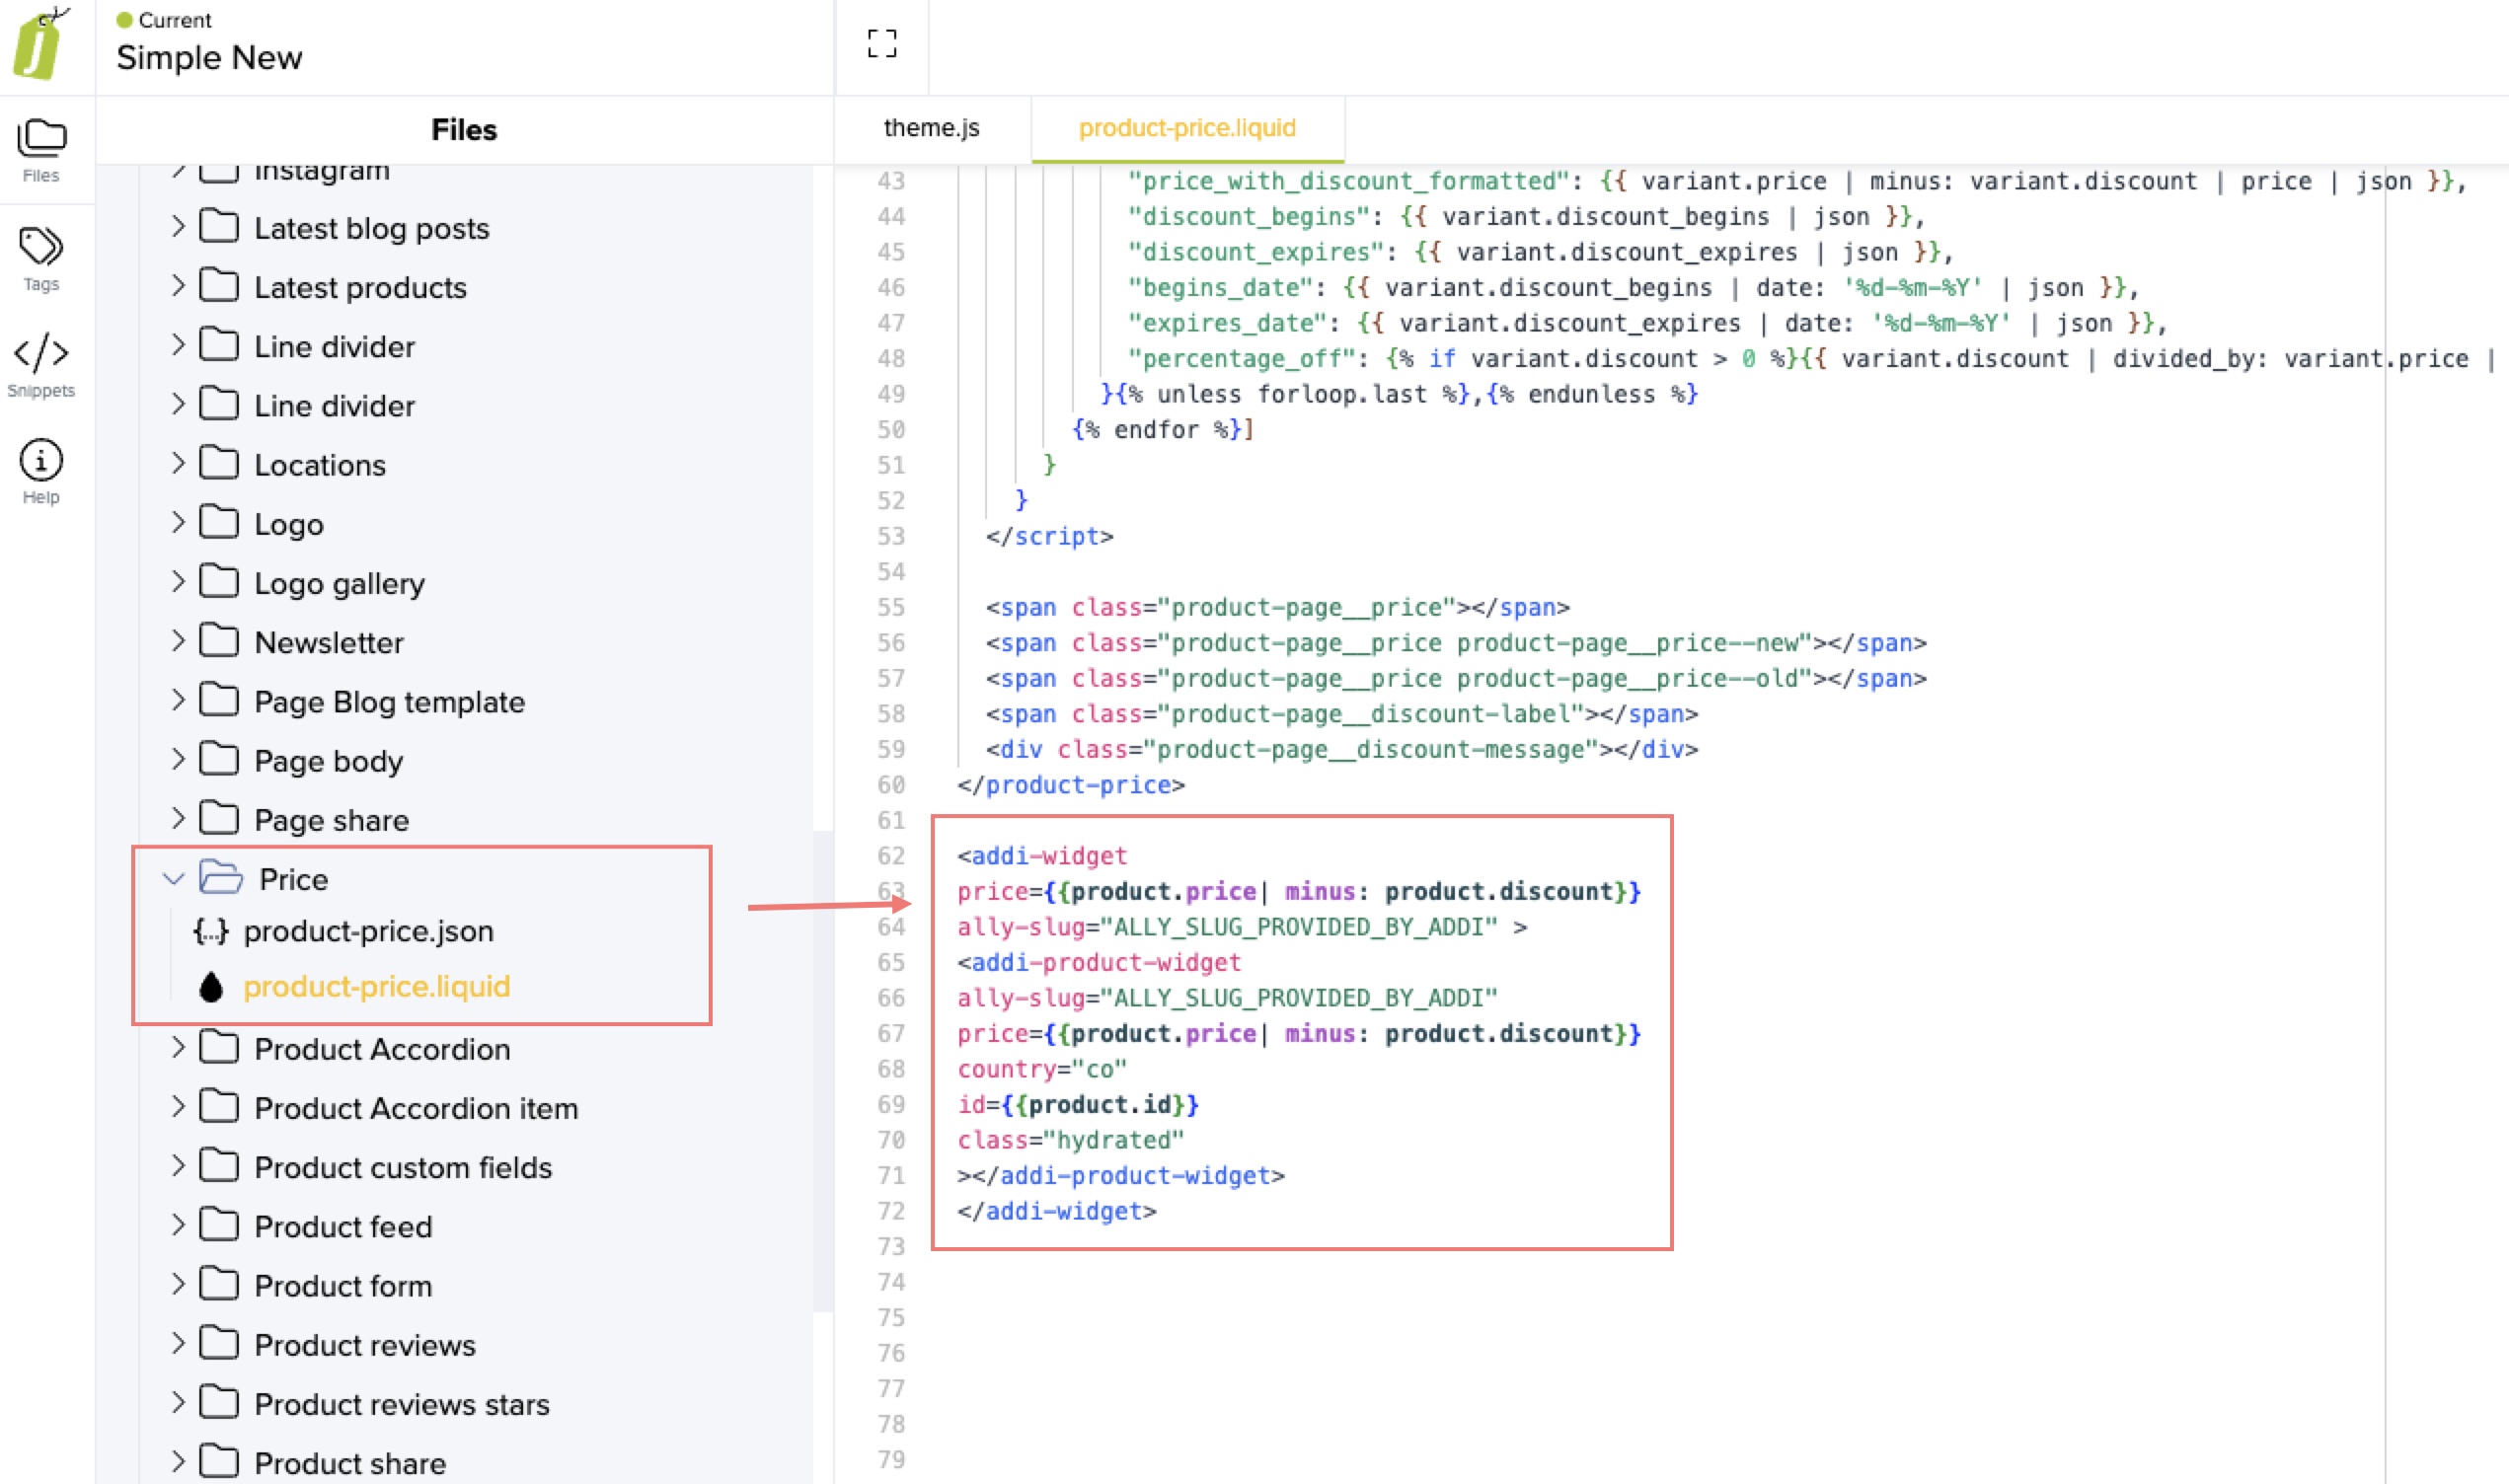Click the Product custom fields folder icon
This screenshot has width=2509, height=1484.
[218, 1166]
